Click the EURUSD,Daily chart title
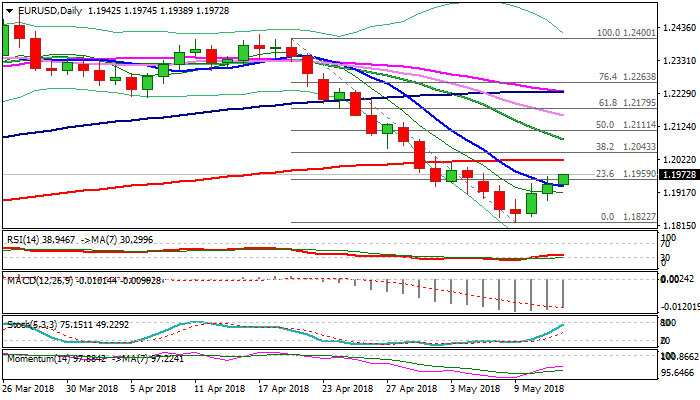 [x=47, y=9]
